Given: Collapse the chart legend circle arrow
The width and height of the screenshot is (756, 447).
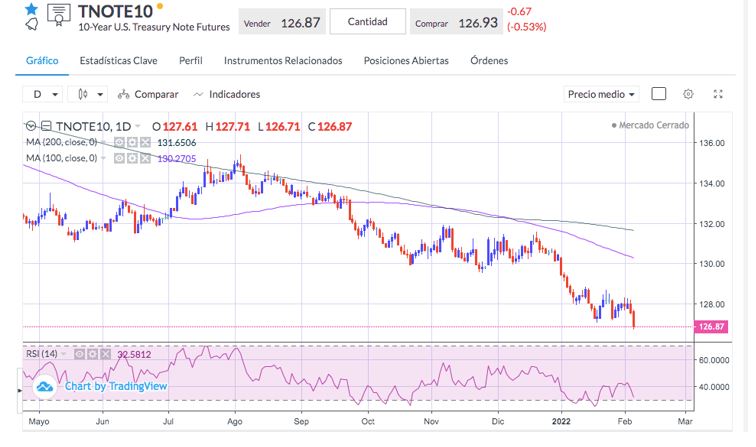Looking at the screenshot, I should tap(31, 126).
